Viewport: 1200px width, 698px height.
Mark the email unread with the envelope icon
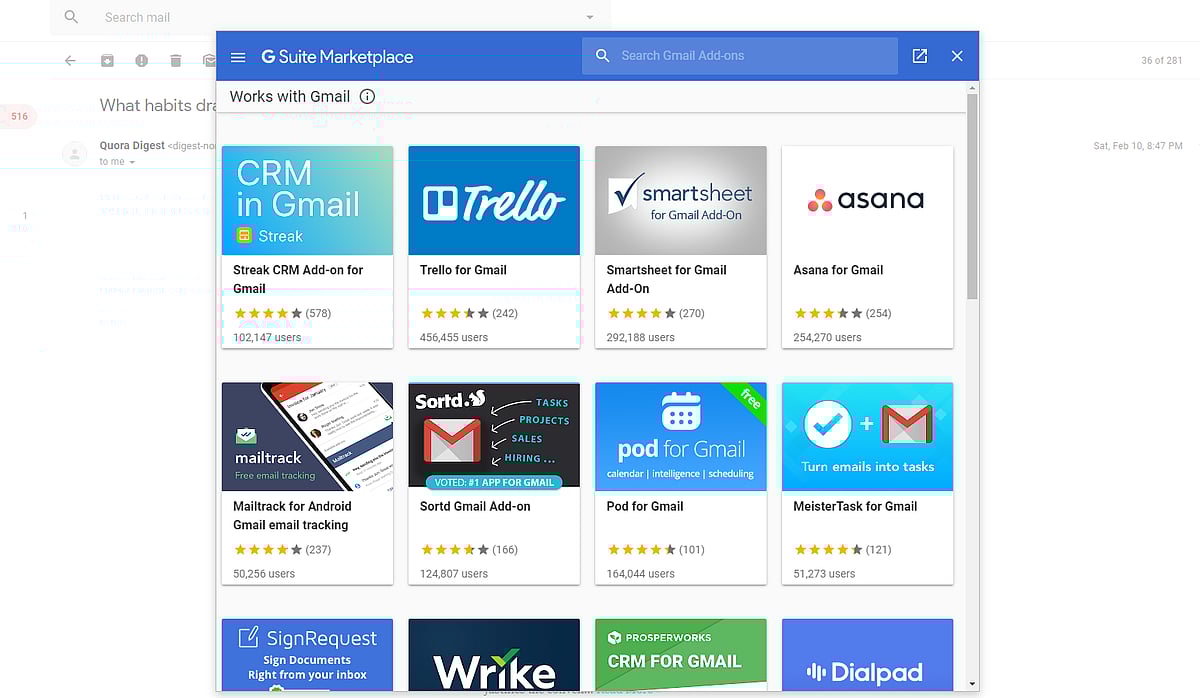(x=209, y=60)
